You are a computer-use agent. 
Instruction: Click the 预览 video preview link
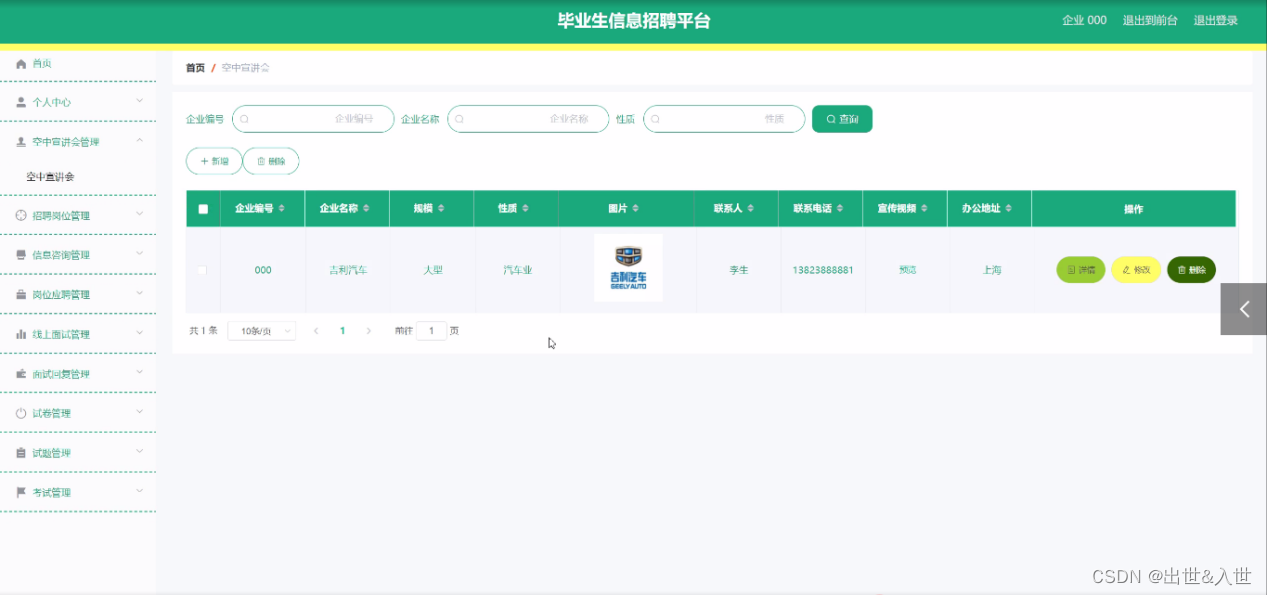(x=907, y=270)
